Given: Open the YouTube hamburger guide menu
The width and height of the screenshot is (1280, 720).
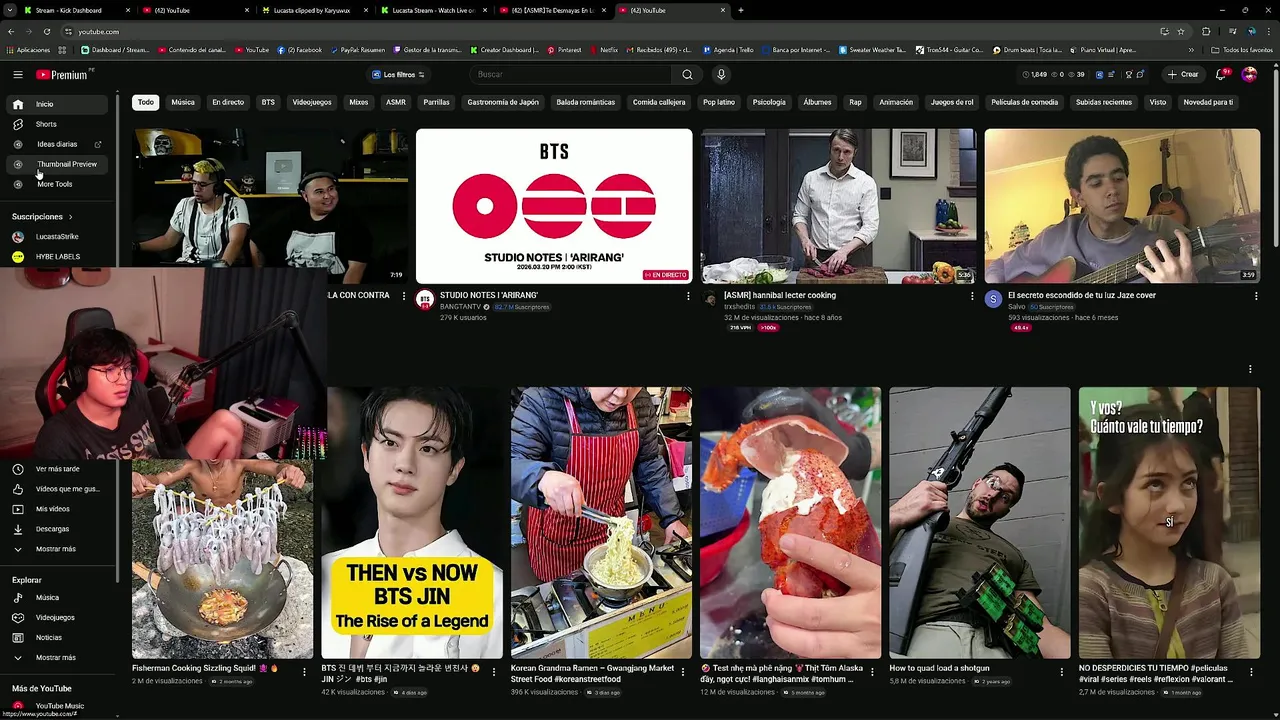Looking at the screenshot, I should 17,74.
